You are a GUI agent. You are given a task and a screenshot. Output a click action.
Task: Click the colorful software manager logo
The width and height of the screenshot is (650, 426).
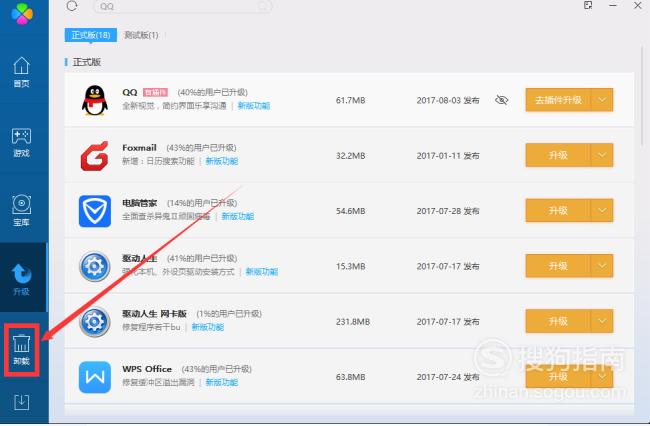click(22, 14)
